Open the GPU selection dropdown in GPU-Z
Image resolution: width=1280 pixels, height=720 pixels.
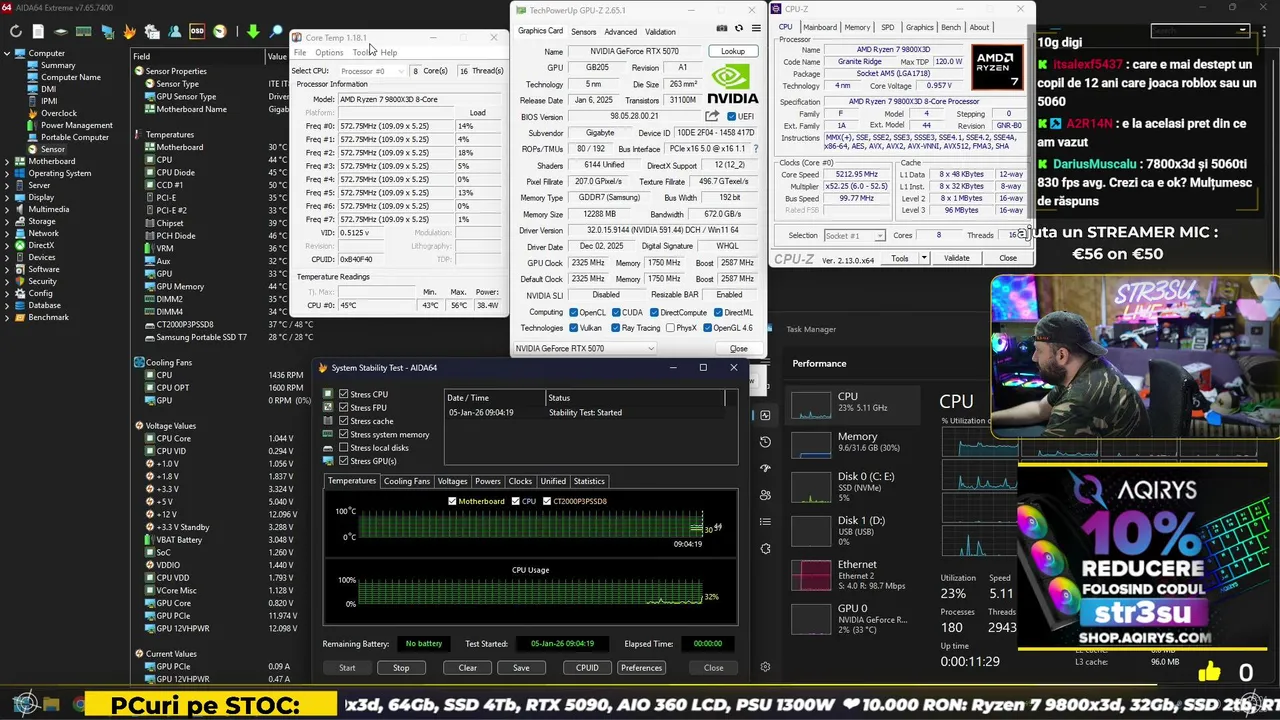point(585,348)
